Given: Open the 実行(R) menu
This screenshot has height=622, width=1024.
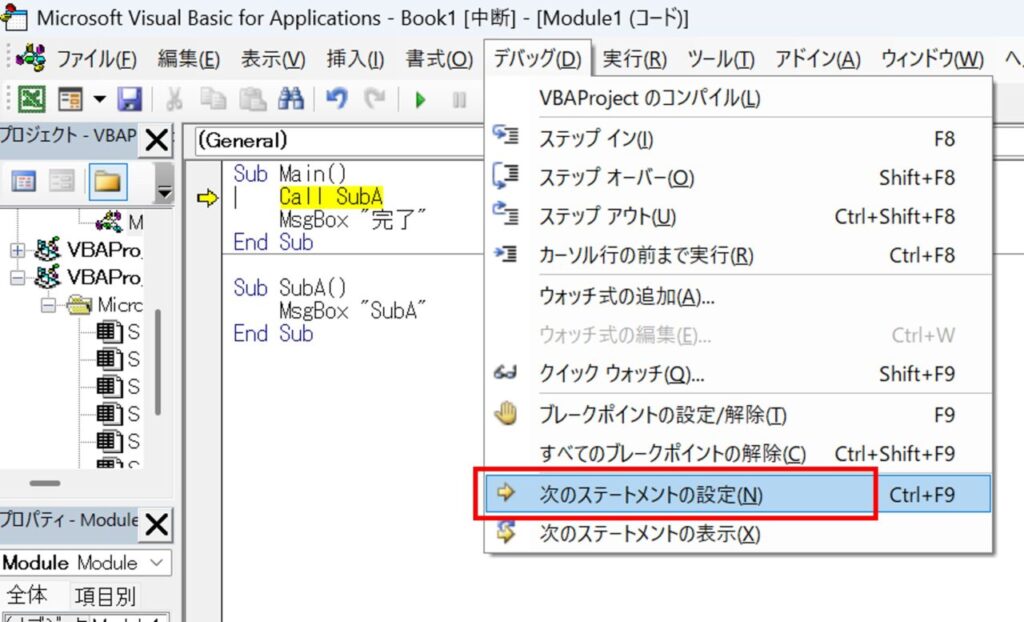Looking at the screenshot, I should point(634,59).
